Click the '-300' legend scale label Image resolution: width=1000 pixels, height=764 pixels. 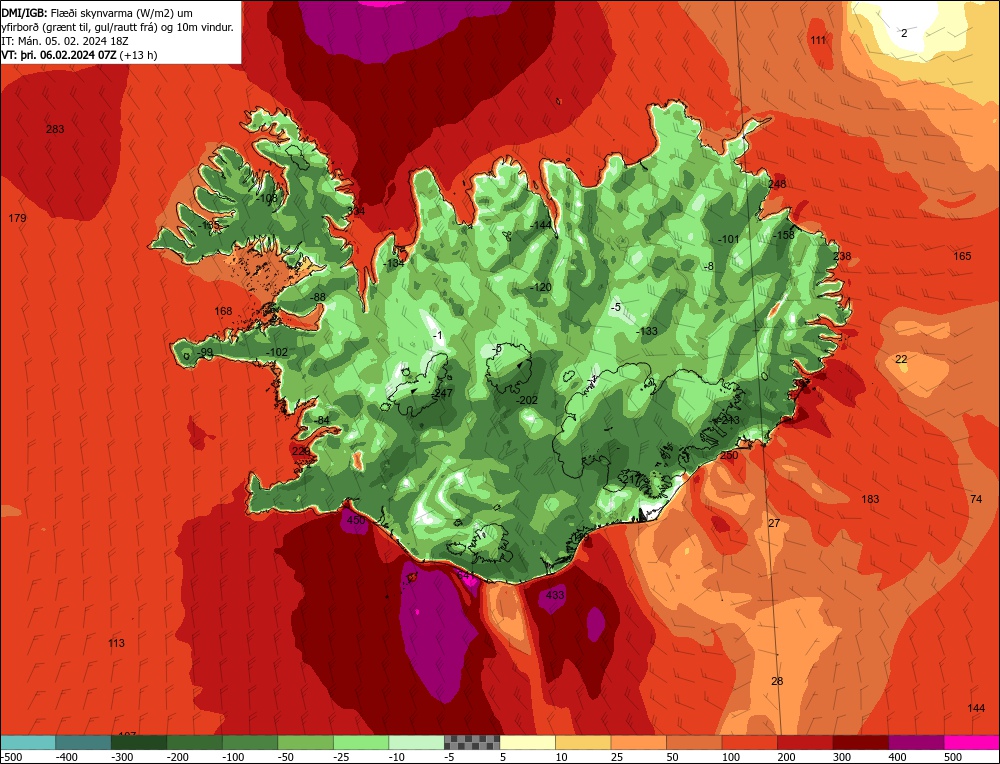click(x=122, y=757)
